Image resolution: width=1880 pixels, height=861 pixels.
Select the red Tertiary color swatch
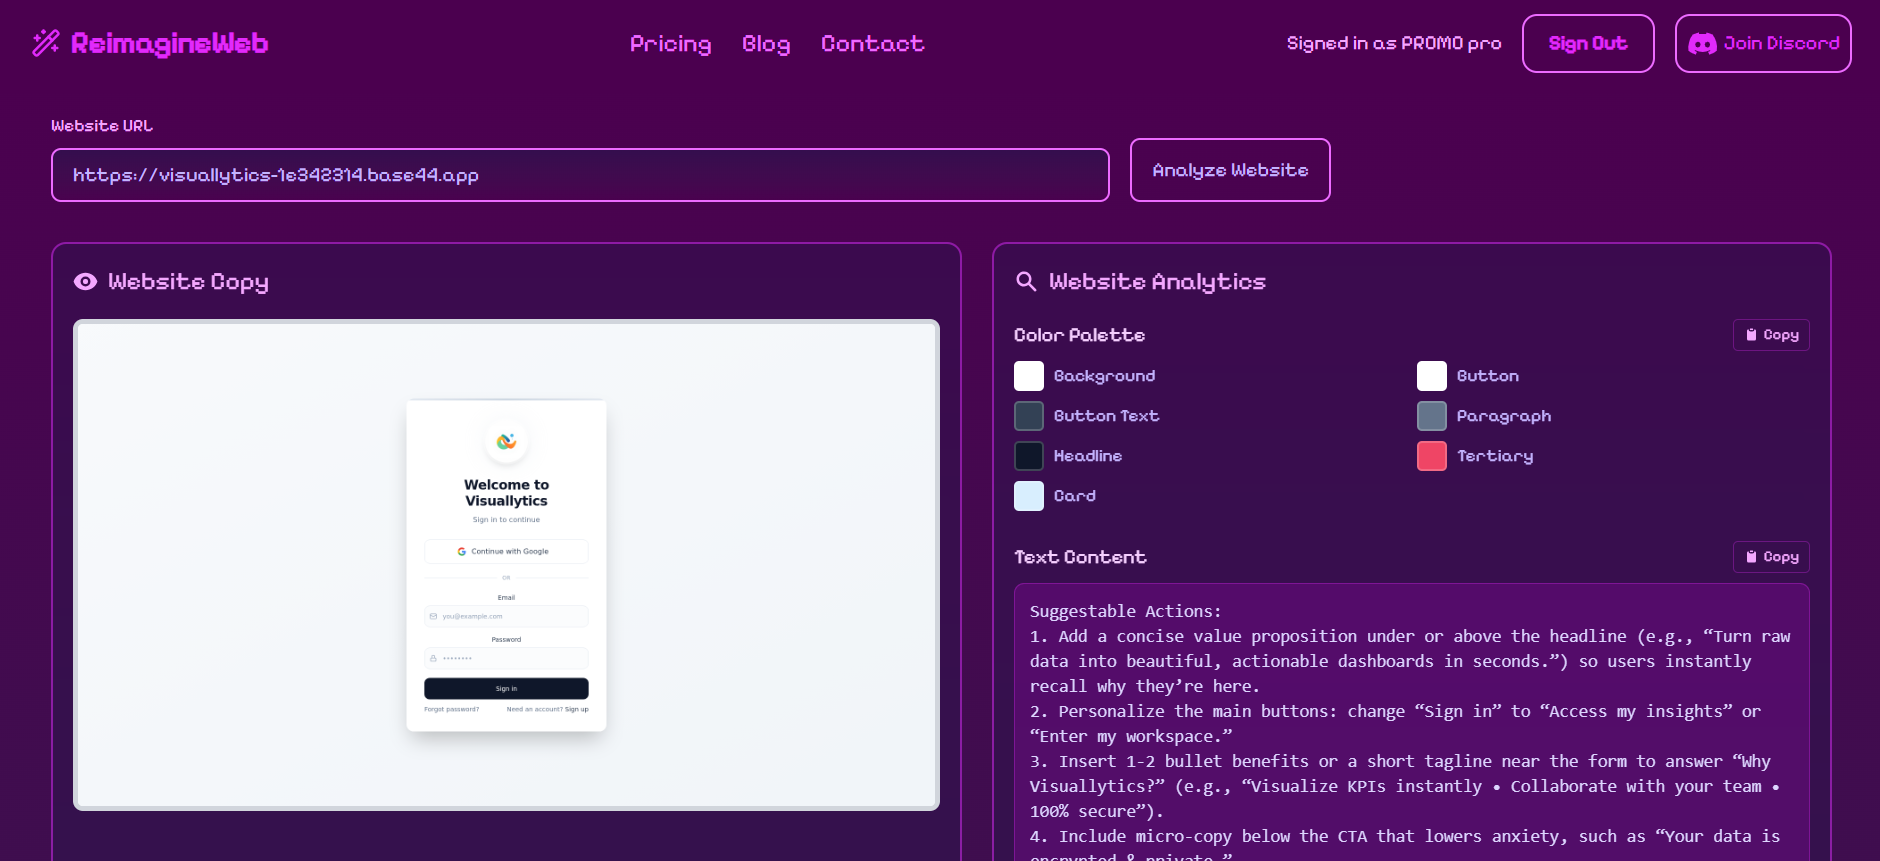click(1432, 456)
